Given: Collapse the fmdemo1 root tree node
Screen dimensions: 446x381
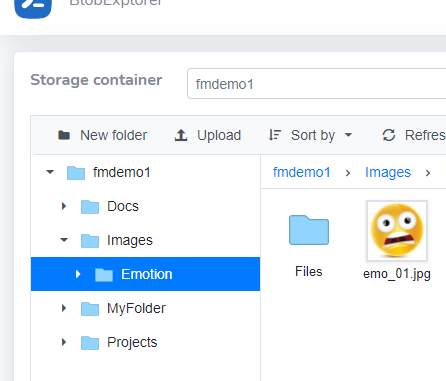Looking at the screenshot, I should (x=50, y=172).
